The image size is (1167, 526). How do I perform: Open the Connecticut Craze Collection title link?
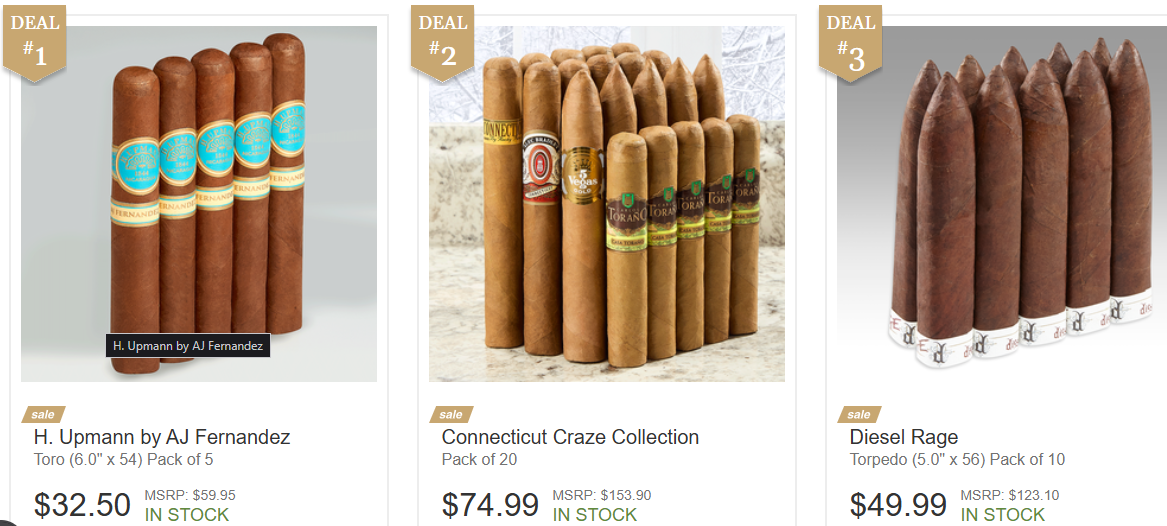click(570, 437)
